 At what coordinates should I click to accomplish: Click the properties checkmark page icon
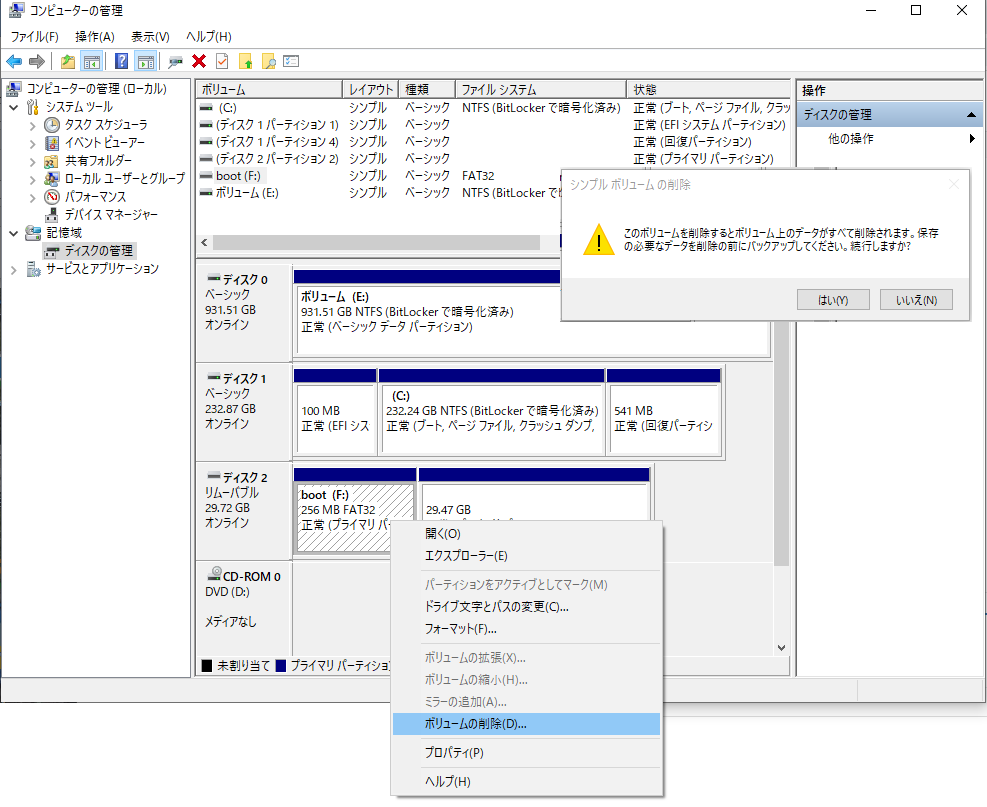pos(222,61)
